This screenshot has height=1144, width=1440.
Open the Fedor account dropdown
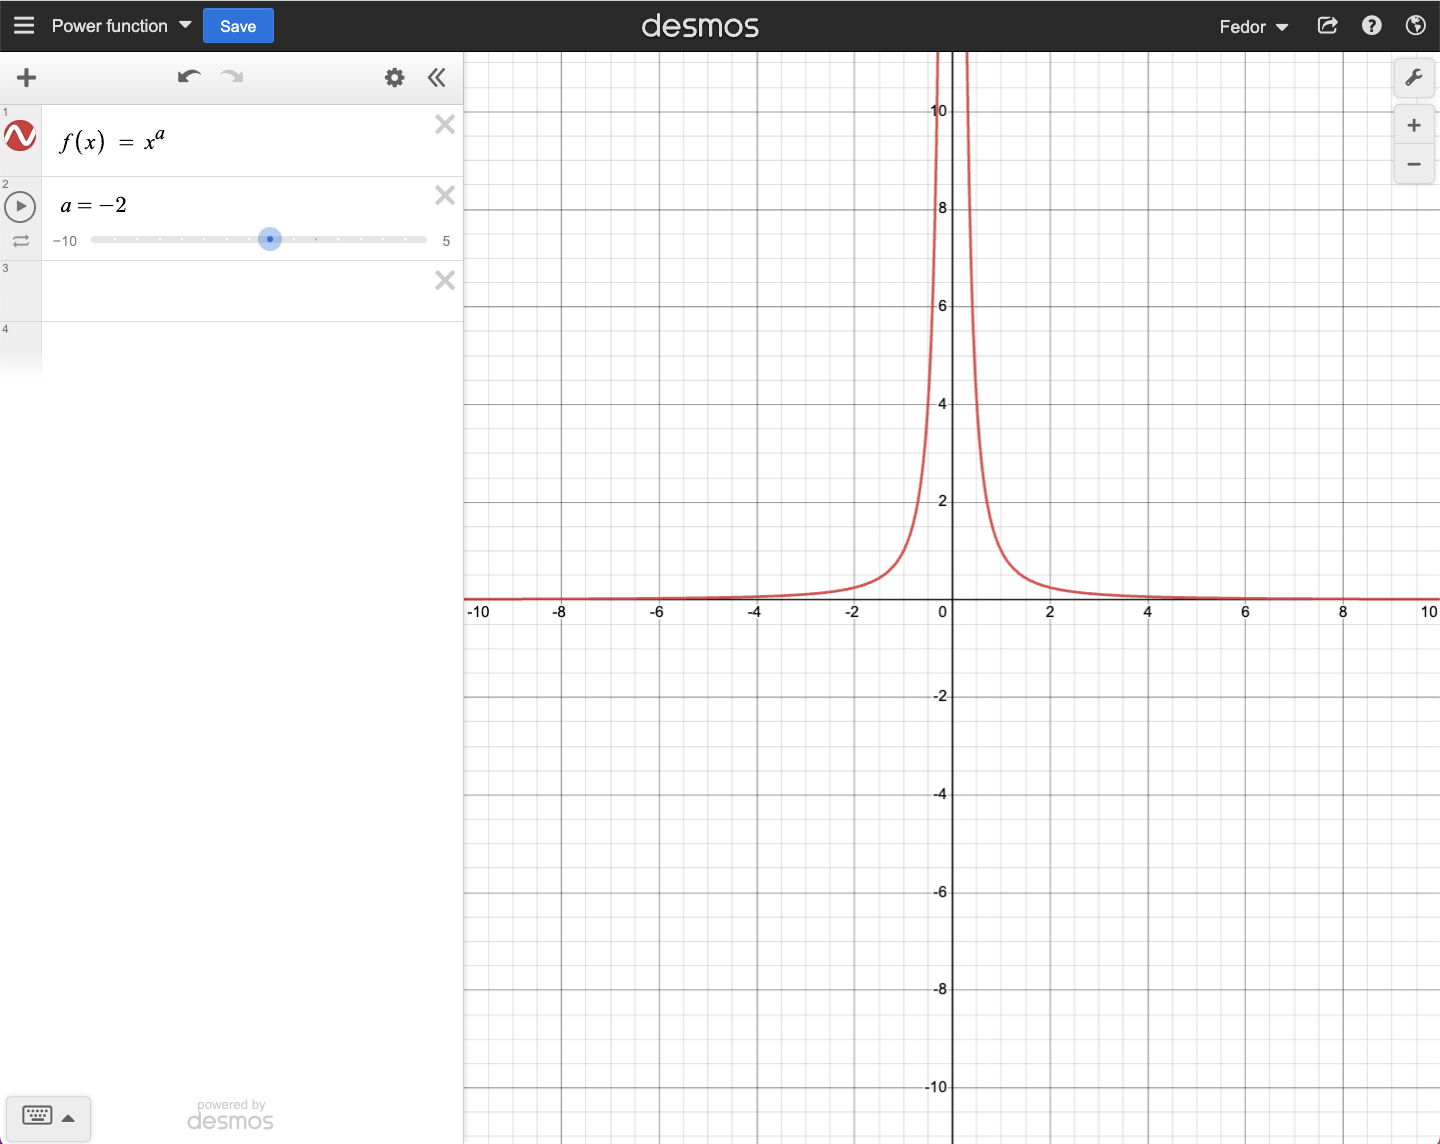pyautogui.click(x=1253, y=27)
